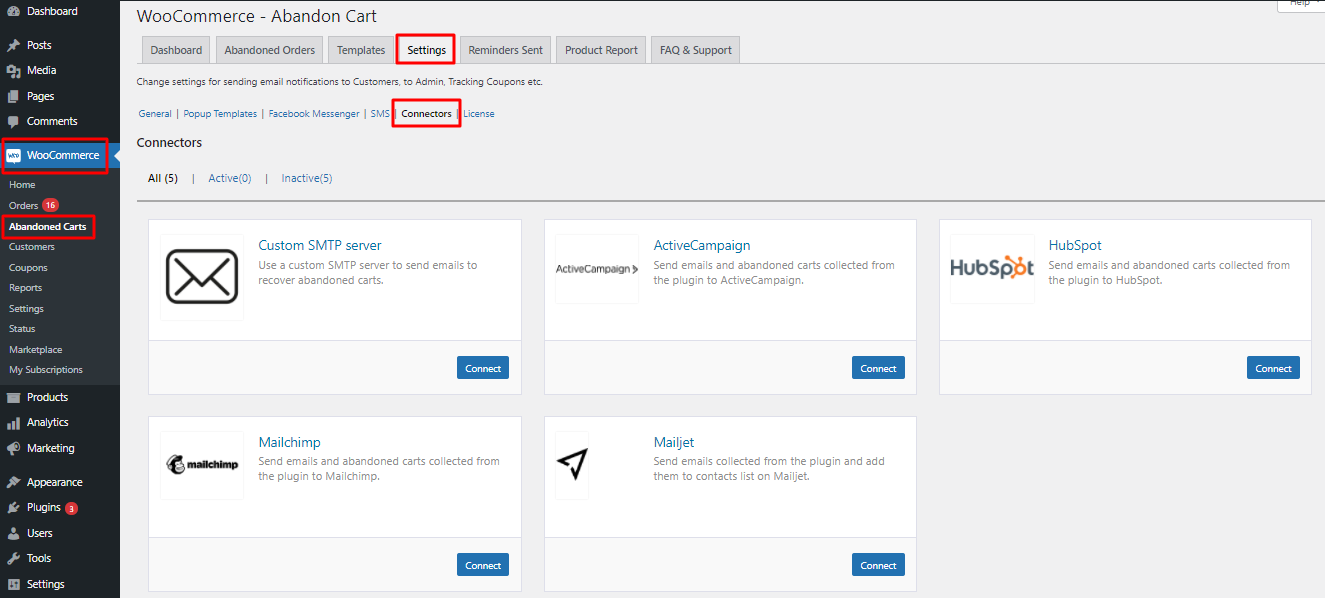
Task: Open the SMS settings link
Action: click(380, 114)
